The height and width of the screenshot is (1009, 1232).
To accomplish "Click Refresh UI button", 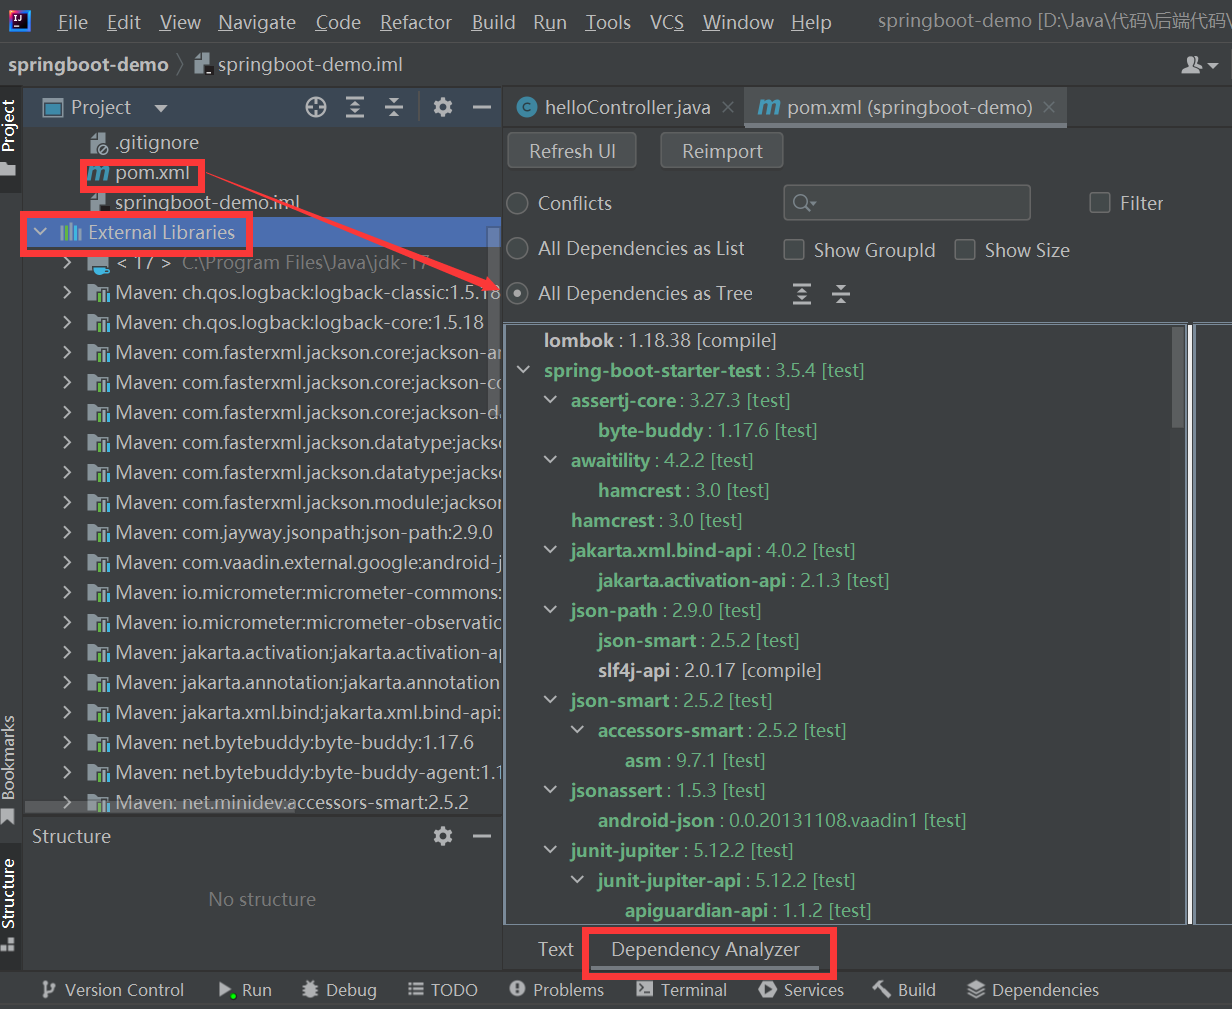I will click(572, 151).
